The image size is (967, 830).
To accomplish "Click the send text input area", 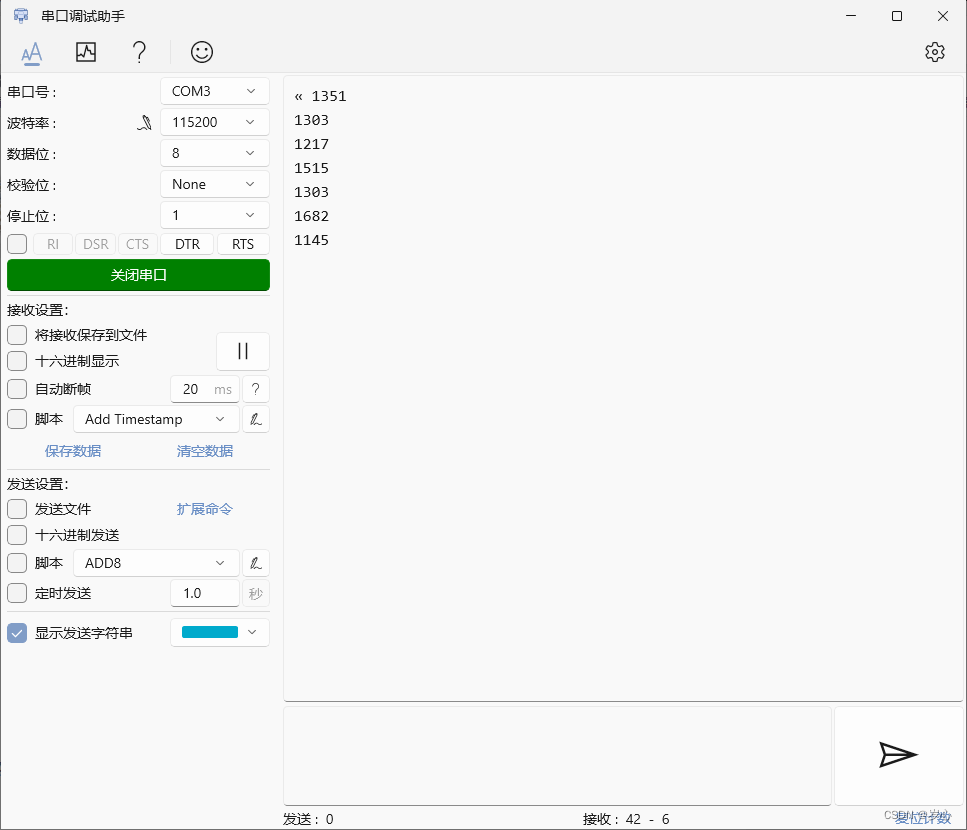I will pos(558,756).
